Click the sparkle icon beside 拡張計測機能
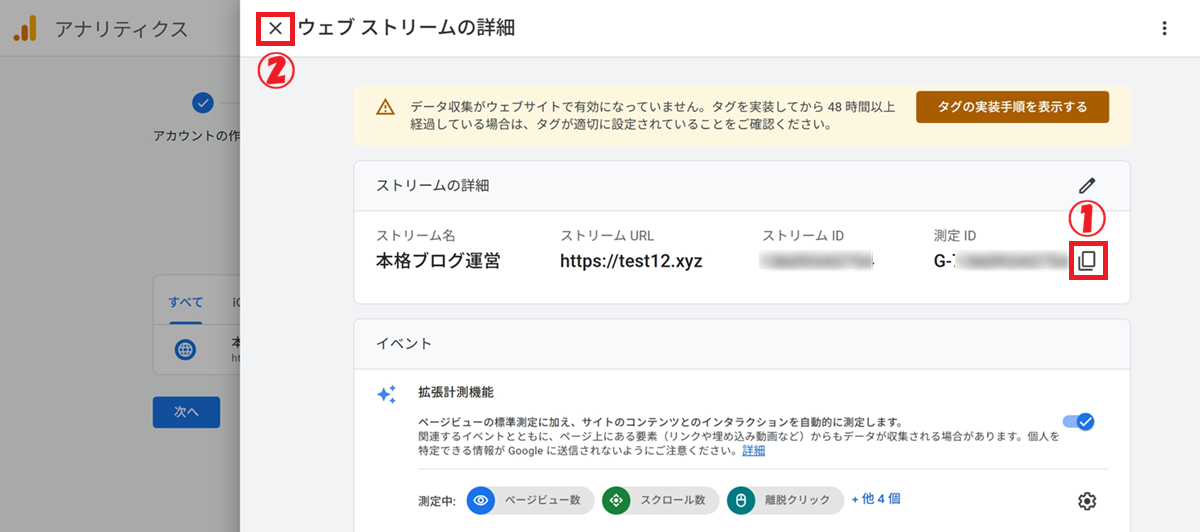This screenshot has width=1200, height=532. pos(386,394)
